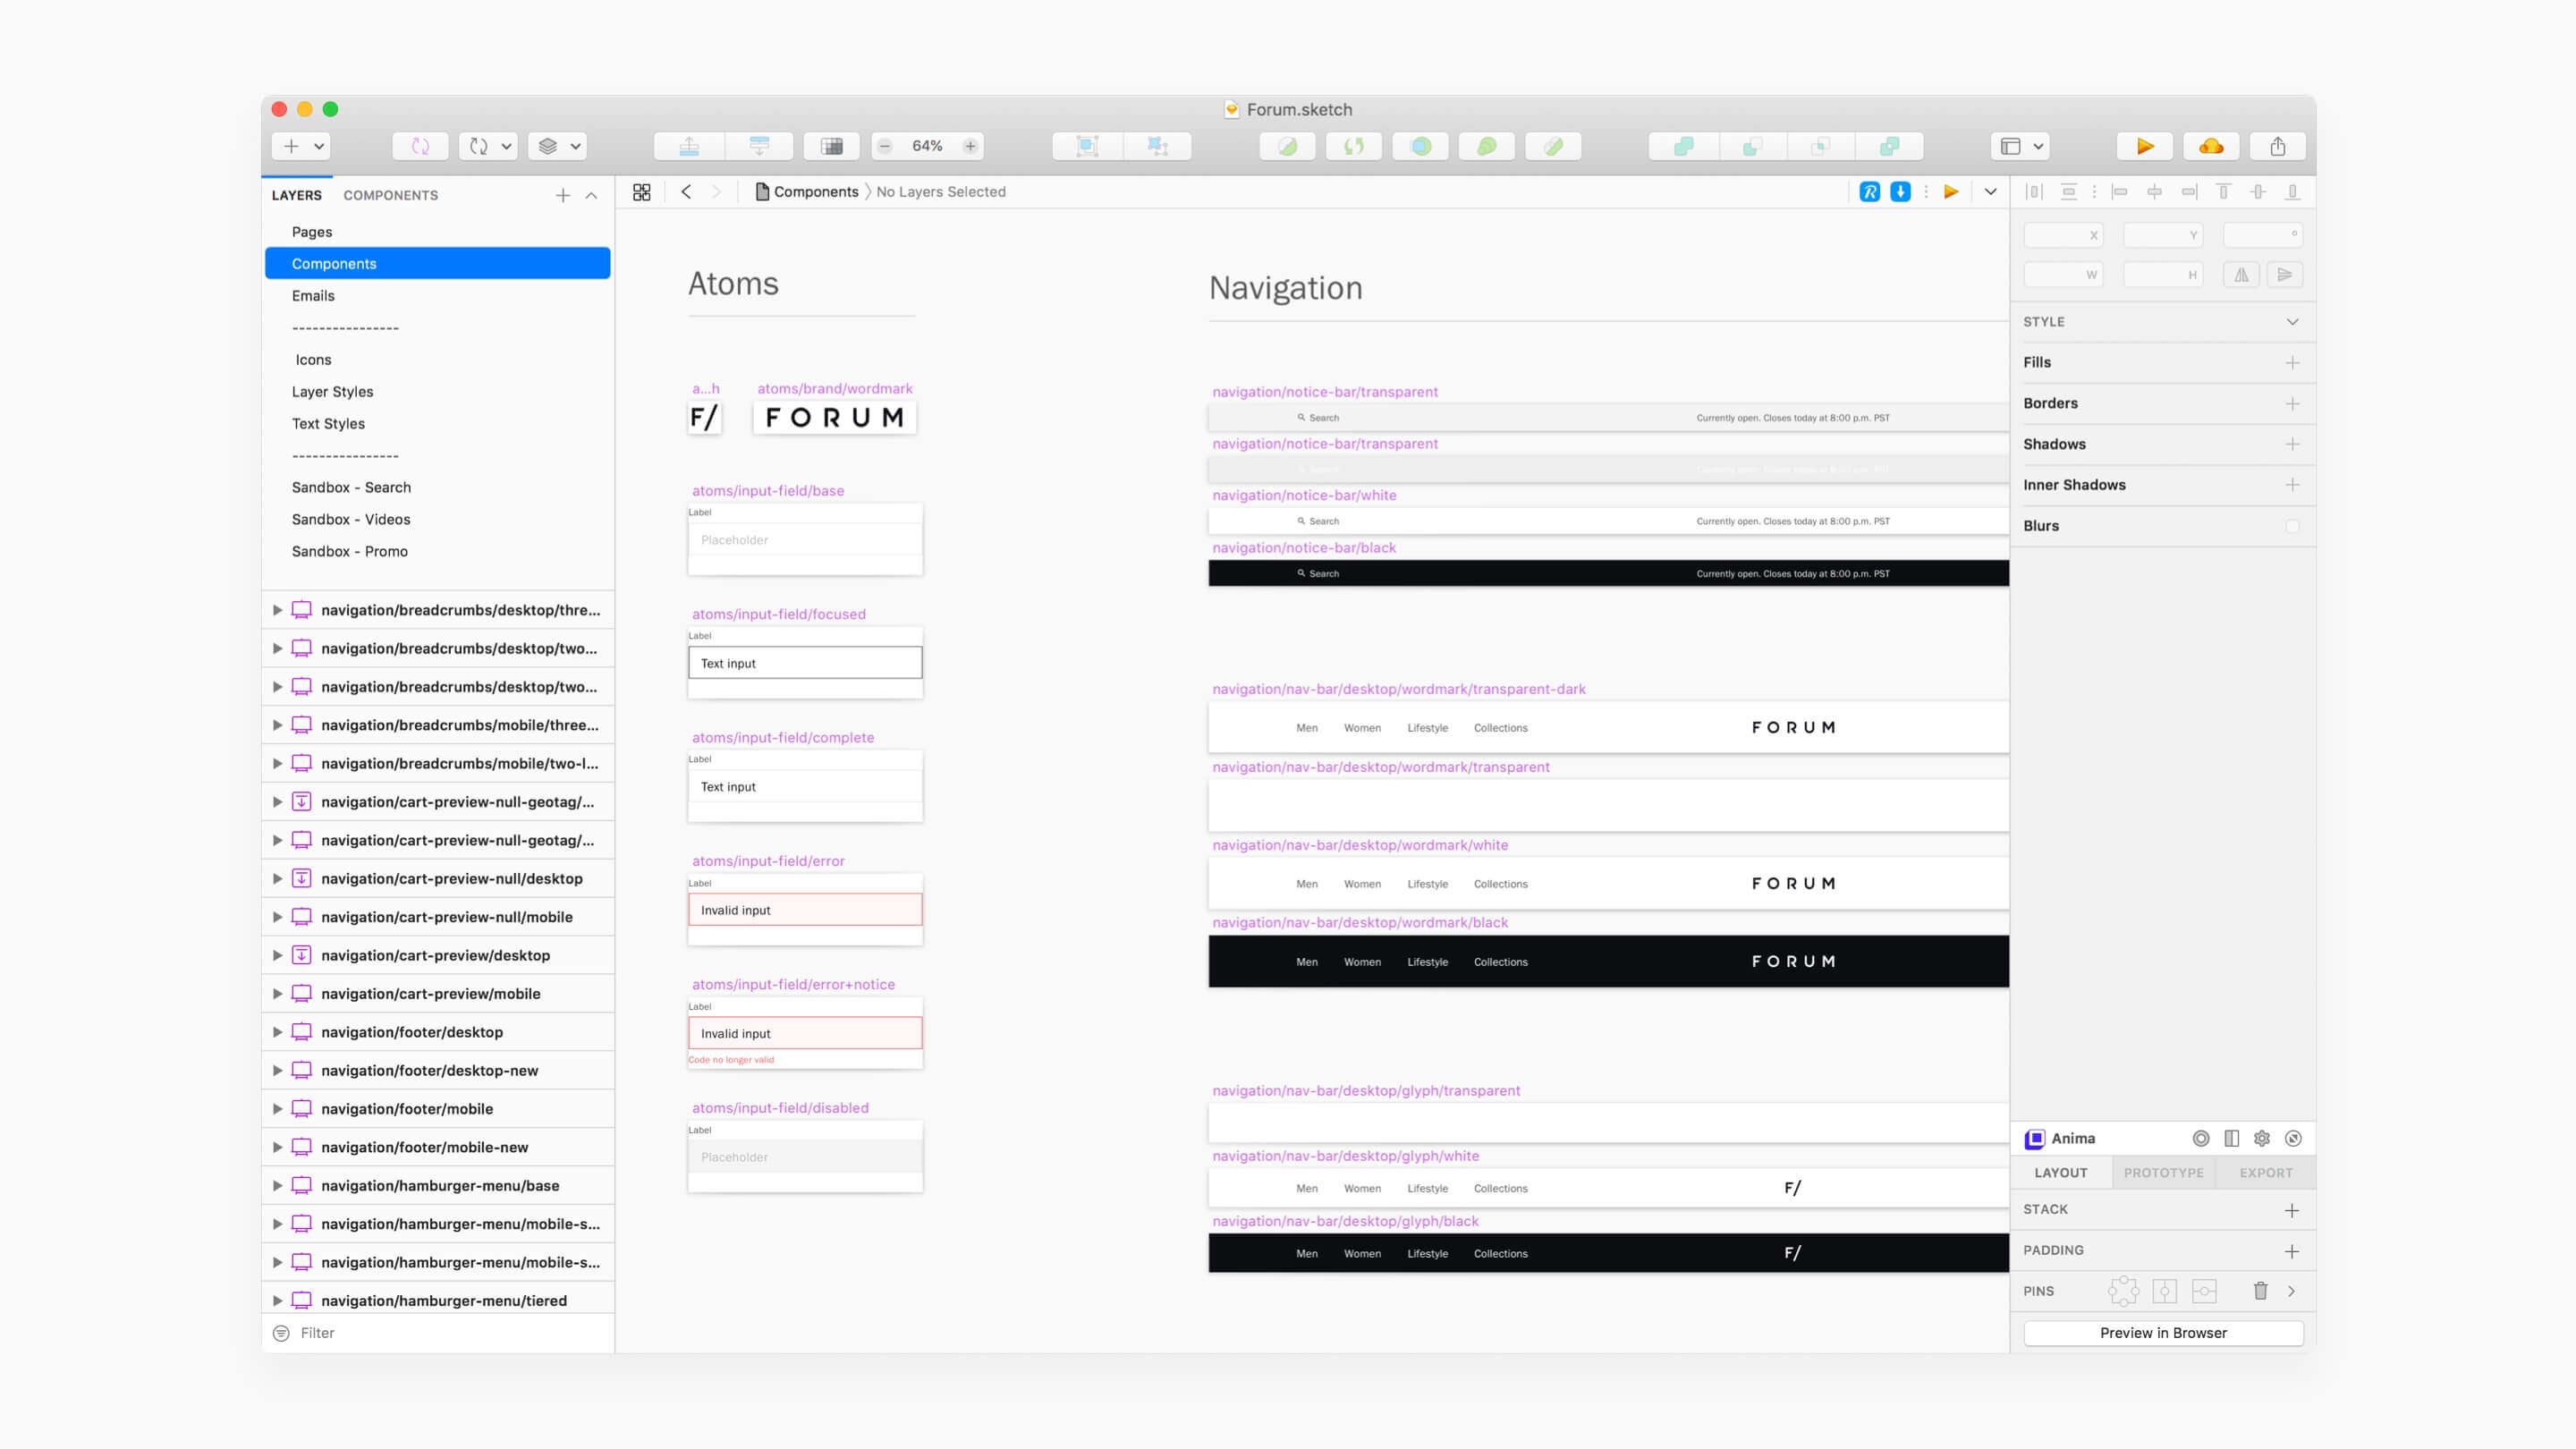Image resolution: width=2576 pixels, height=1449 pixels.
Task: Switch to the COMPONENTS tab
Action: (391, 196)
